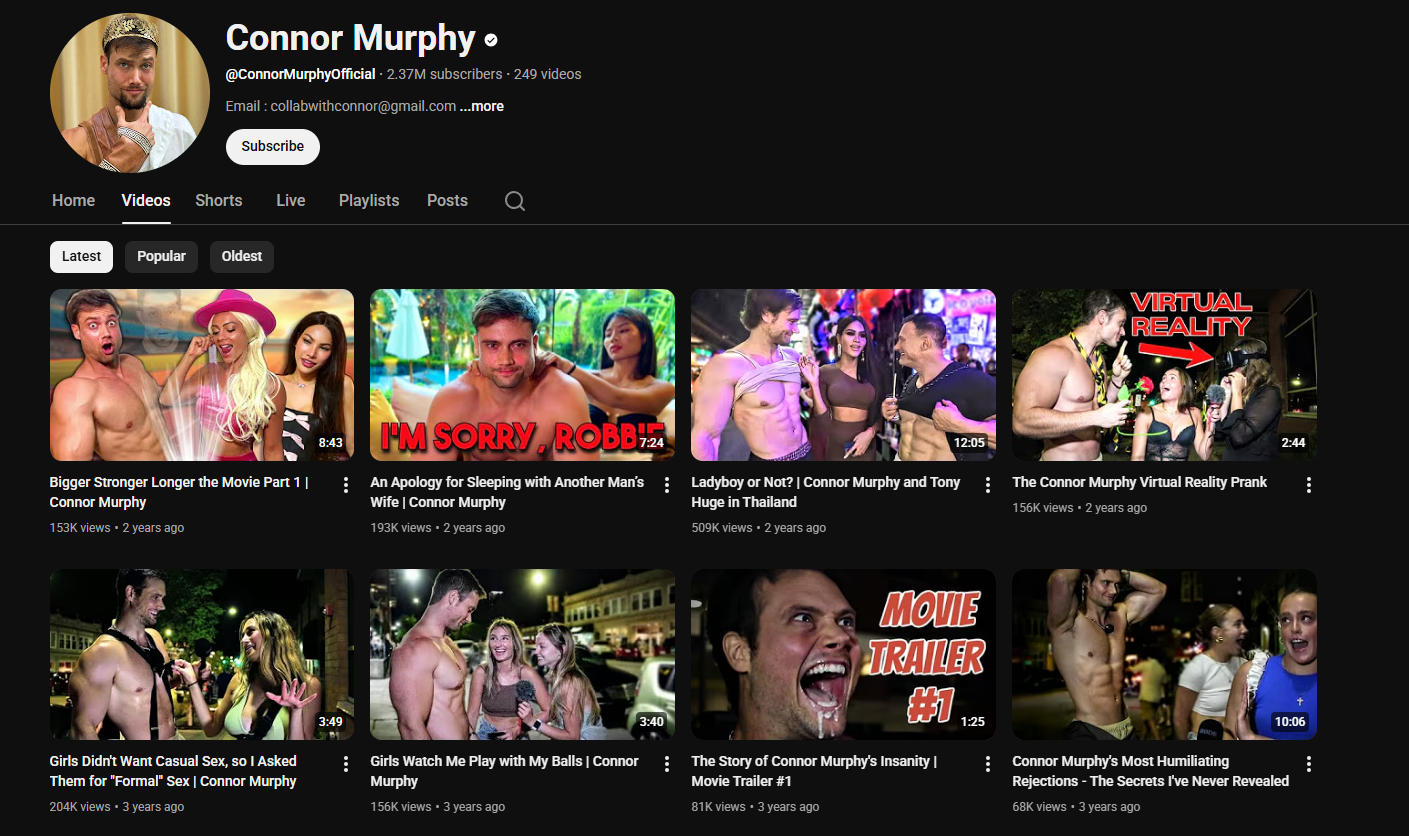The width and height of the screenshot is (1409, 836).
Task: Select the Popular sort filter chip
Action: tap(161, 257)
